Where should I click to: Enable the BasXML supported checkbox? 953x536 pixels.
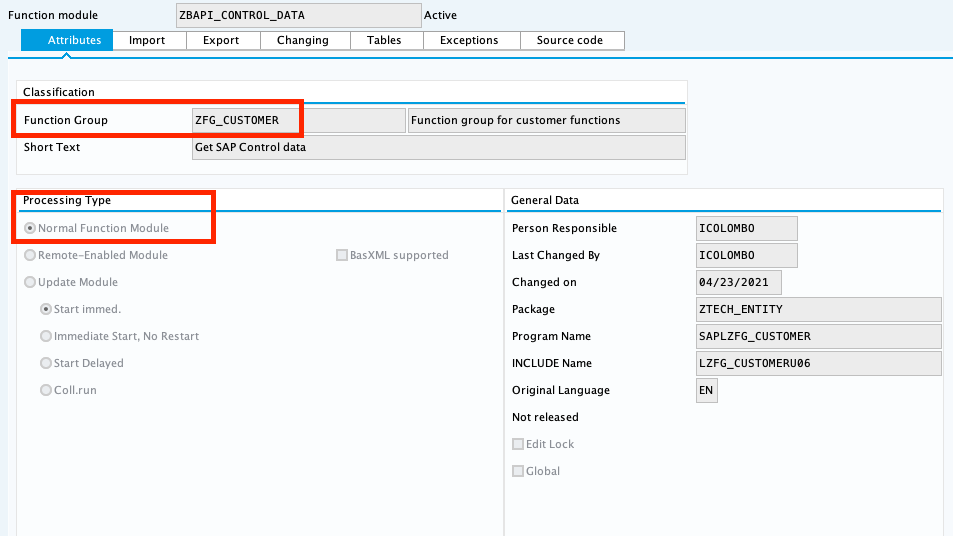[x=342, y=255]
